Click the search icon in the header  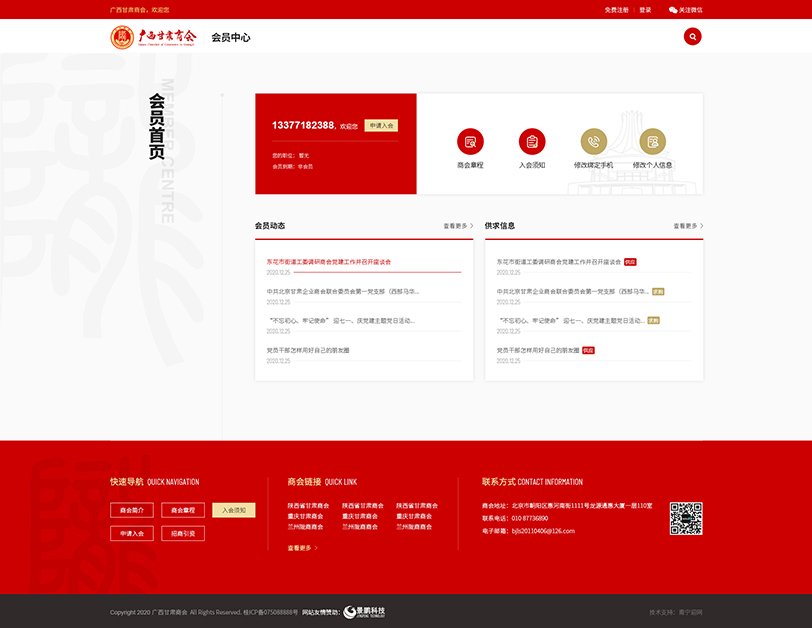692,37
